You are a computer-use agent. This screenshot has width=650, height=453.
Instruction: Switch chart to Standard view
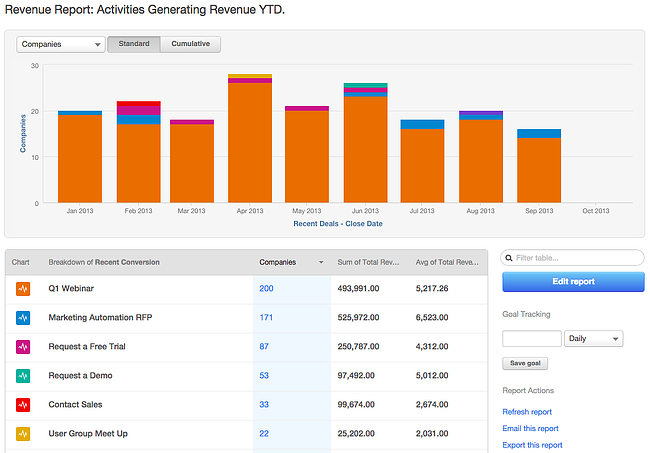pyautogui.click(x=134, y=44)
